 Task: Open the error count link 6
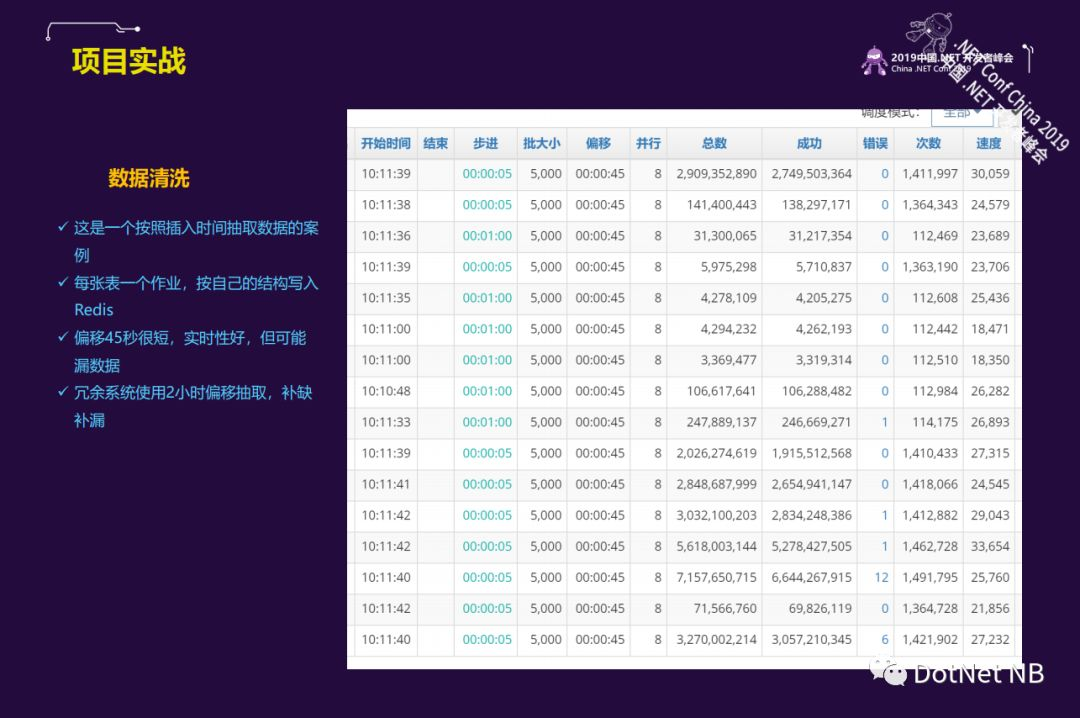point(885,639)
